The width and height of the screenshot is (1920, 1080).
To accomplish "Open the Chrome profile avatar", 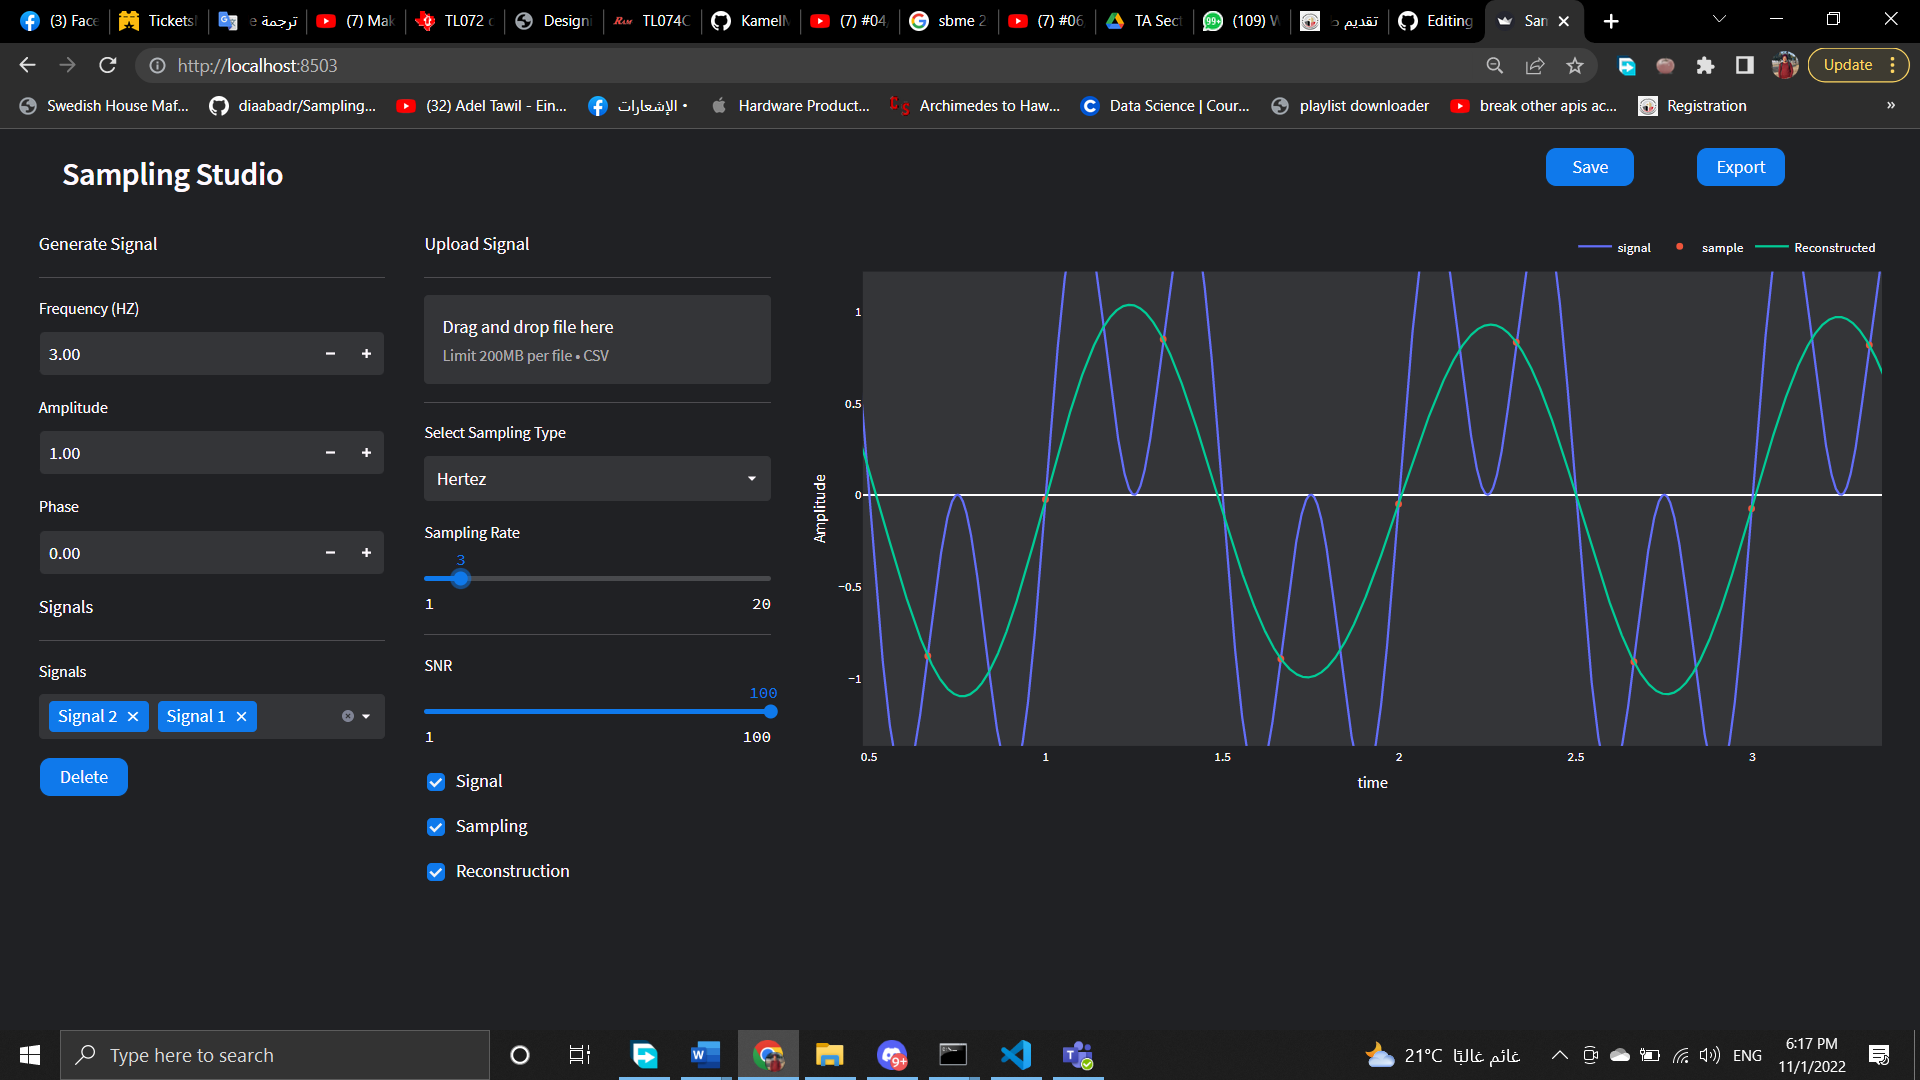I will (1786, 65).
